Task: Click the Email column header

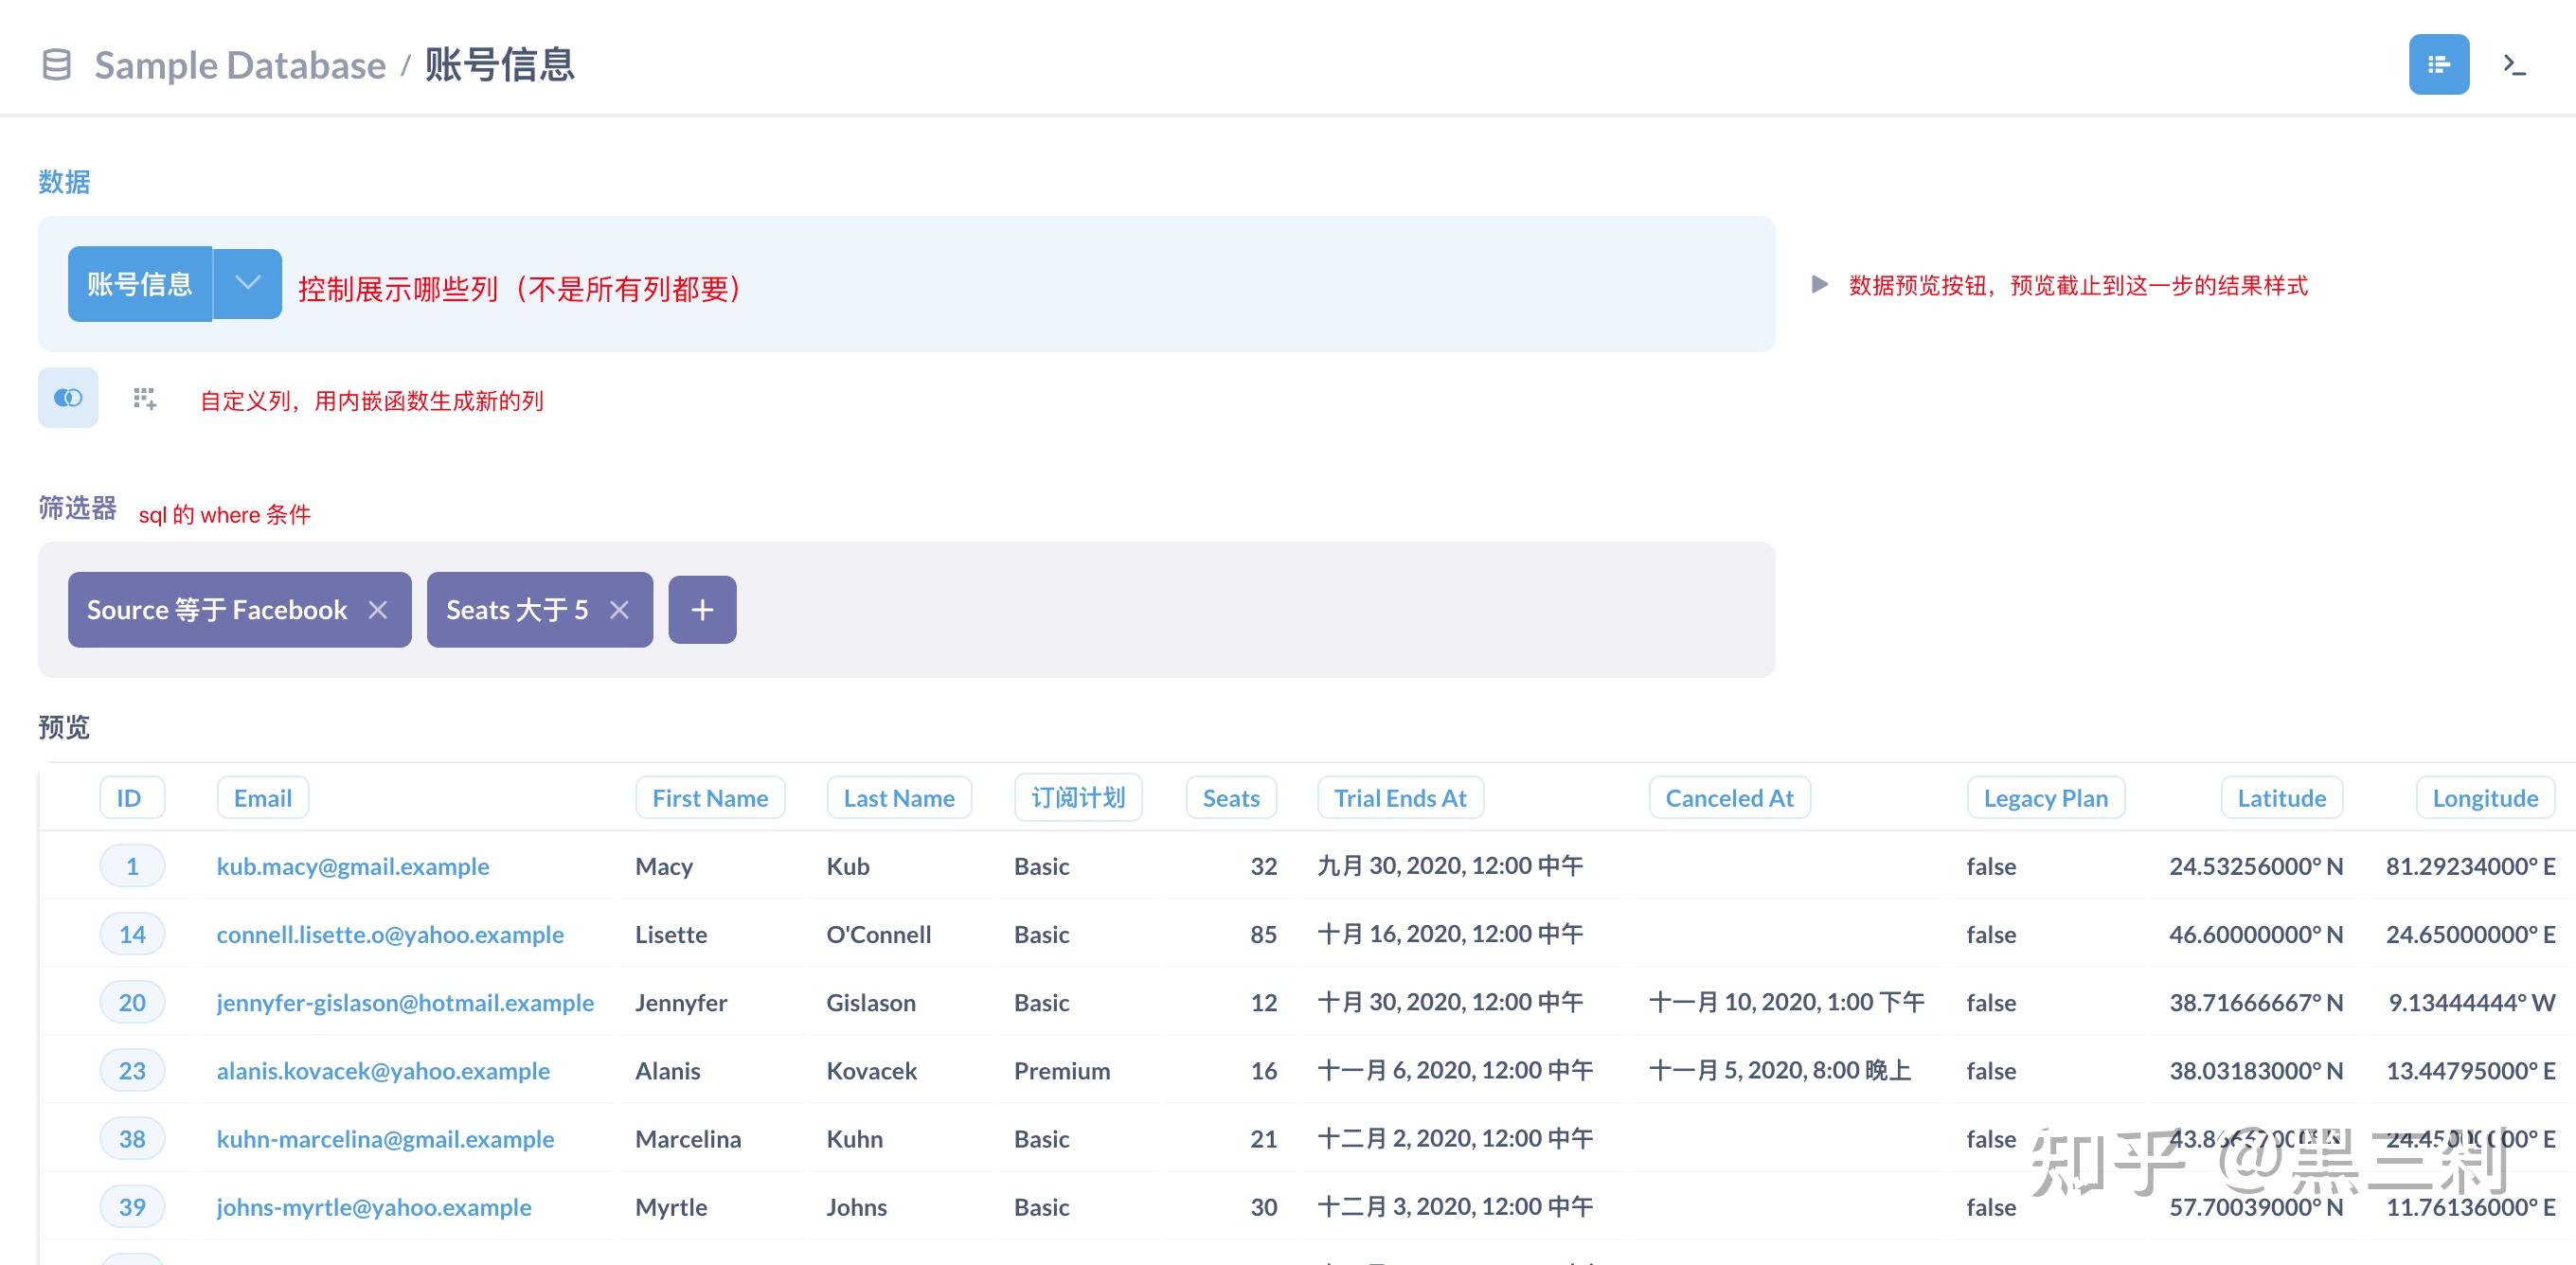Action: pyautogui.click(x=263, y=798)
